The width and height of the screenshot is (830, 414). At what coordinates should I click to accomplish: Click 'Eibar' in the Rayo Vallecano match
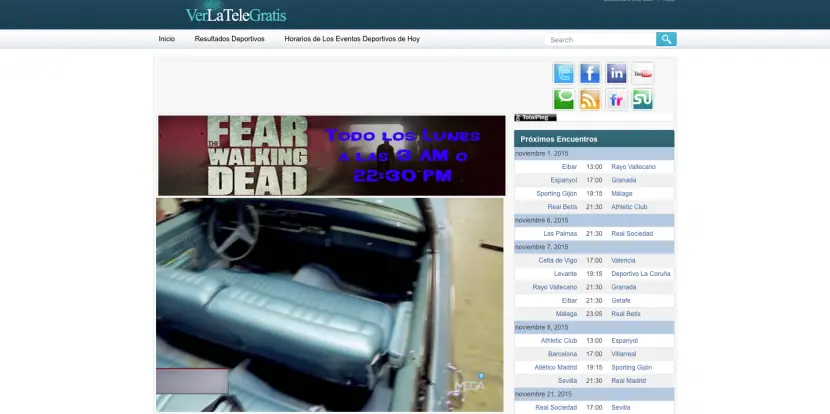pos(570,167)
